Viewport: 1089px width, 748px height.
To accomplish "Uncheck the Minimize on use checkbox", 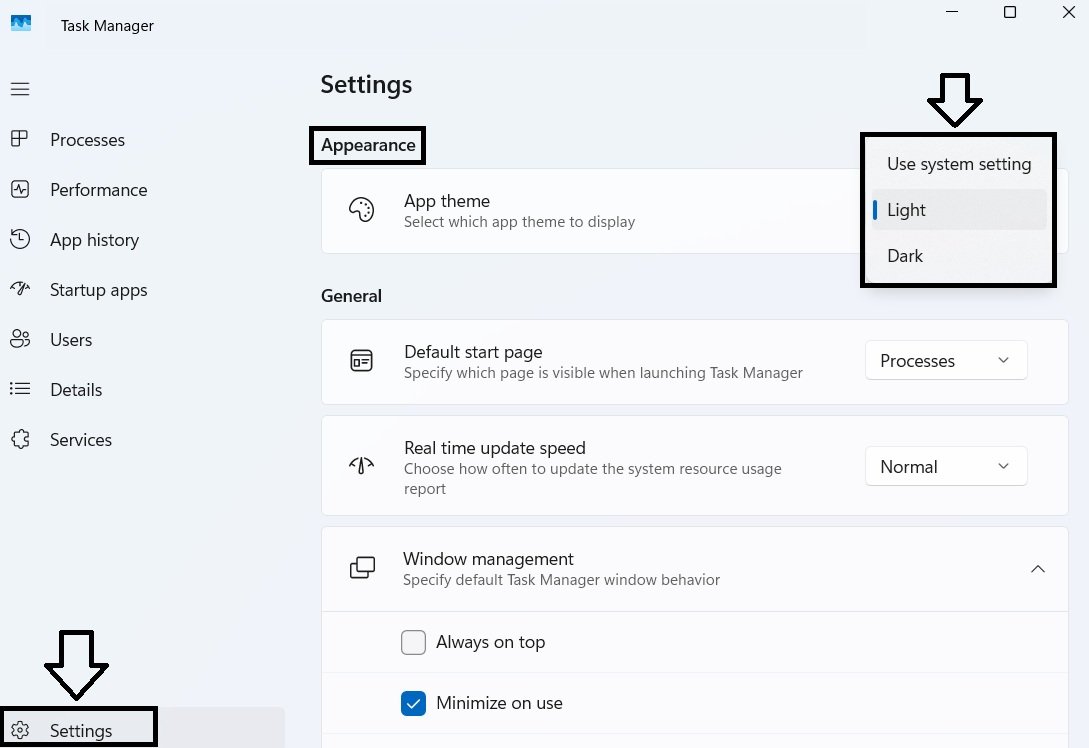I will click(413, 704).
